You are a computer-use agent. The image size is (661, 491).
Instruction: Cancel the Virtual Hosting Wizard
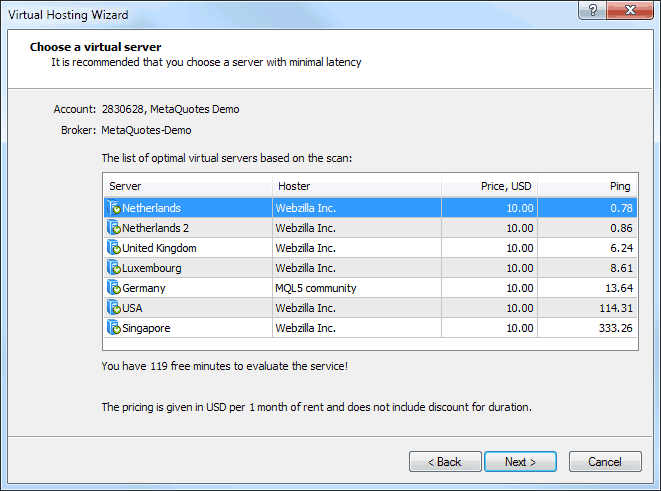click(605, 462)
